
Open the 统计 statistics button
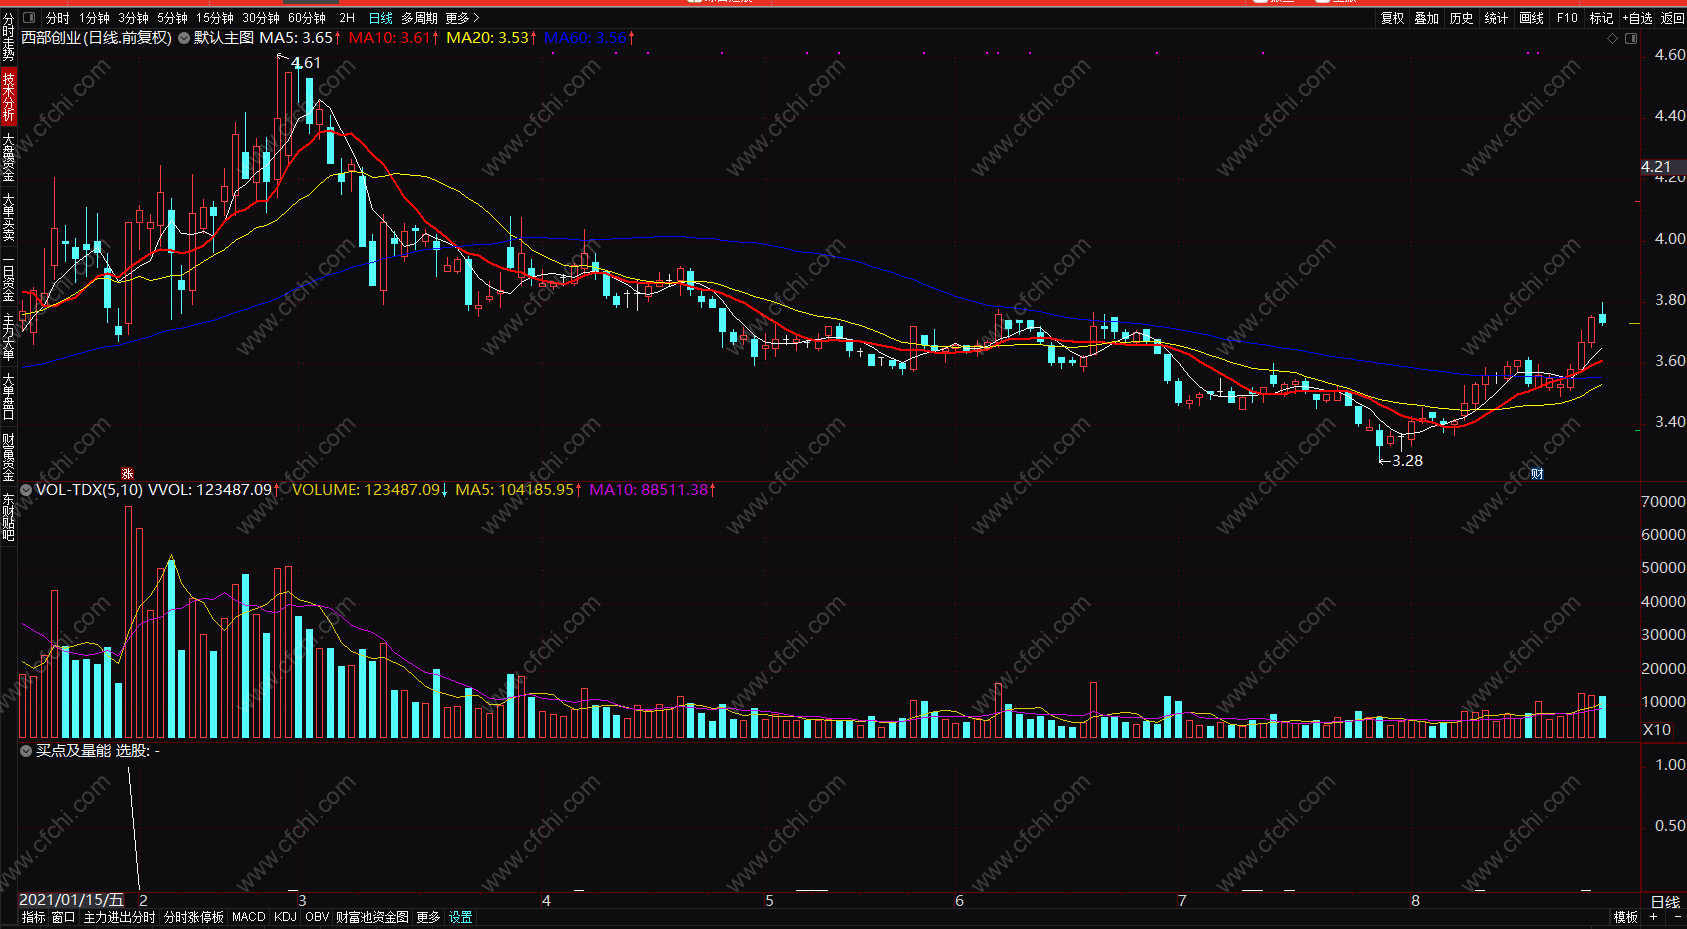pos(1497,18)
